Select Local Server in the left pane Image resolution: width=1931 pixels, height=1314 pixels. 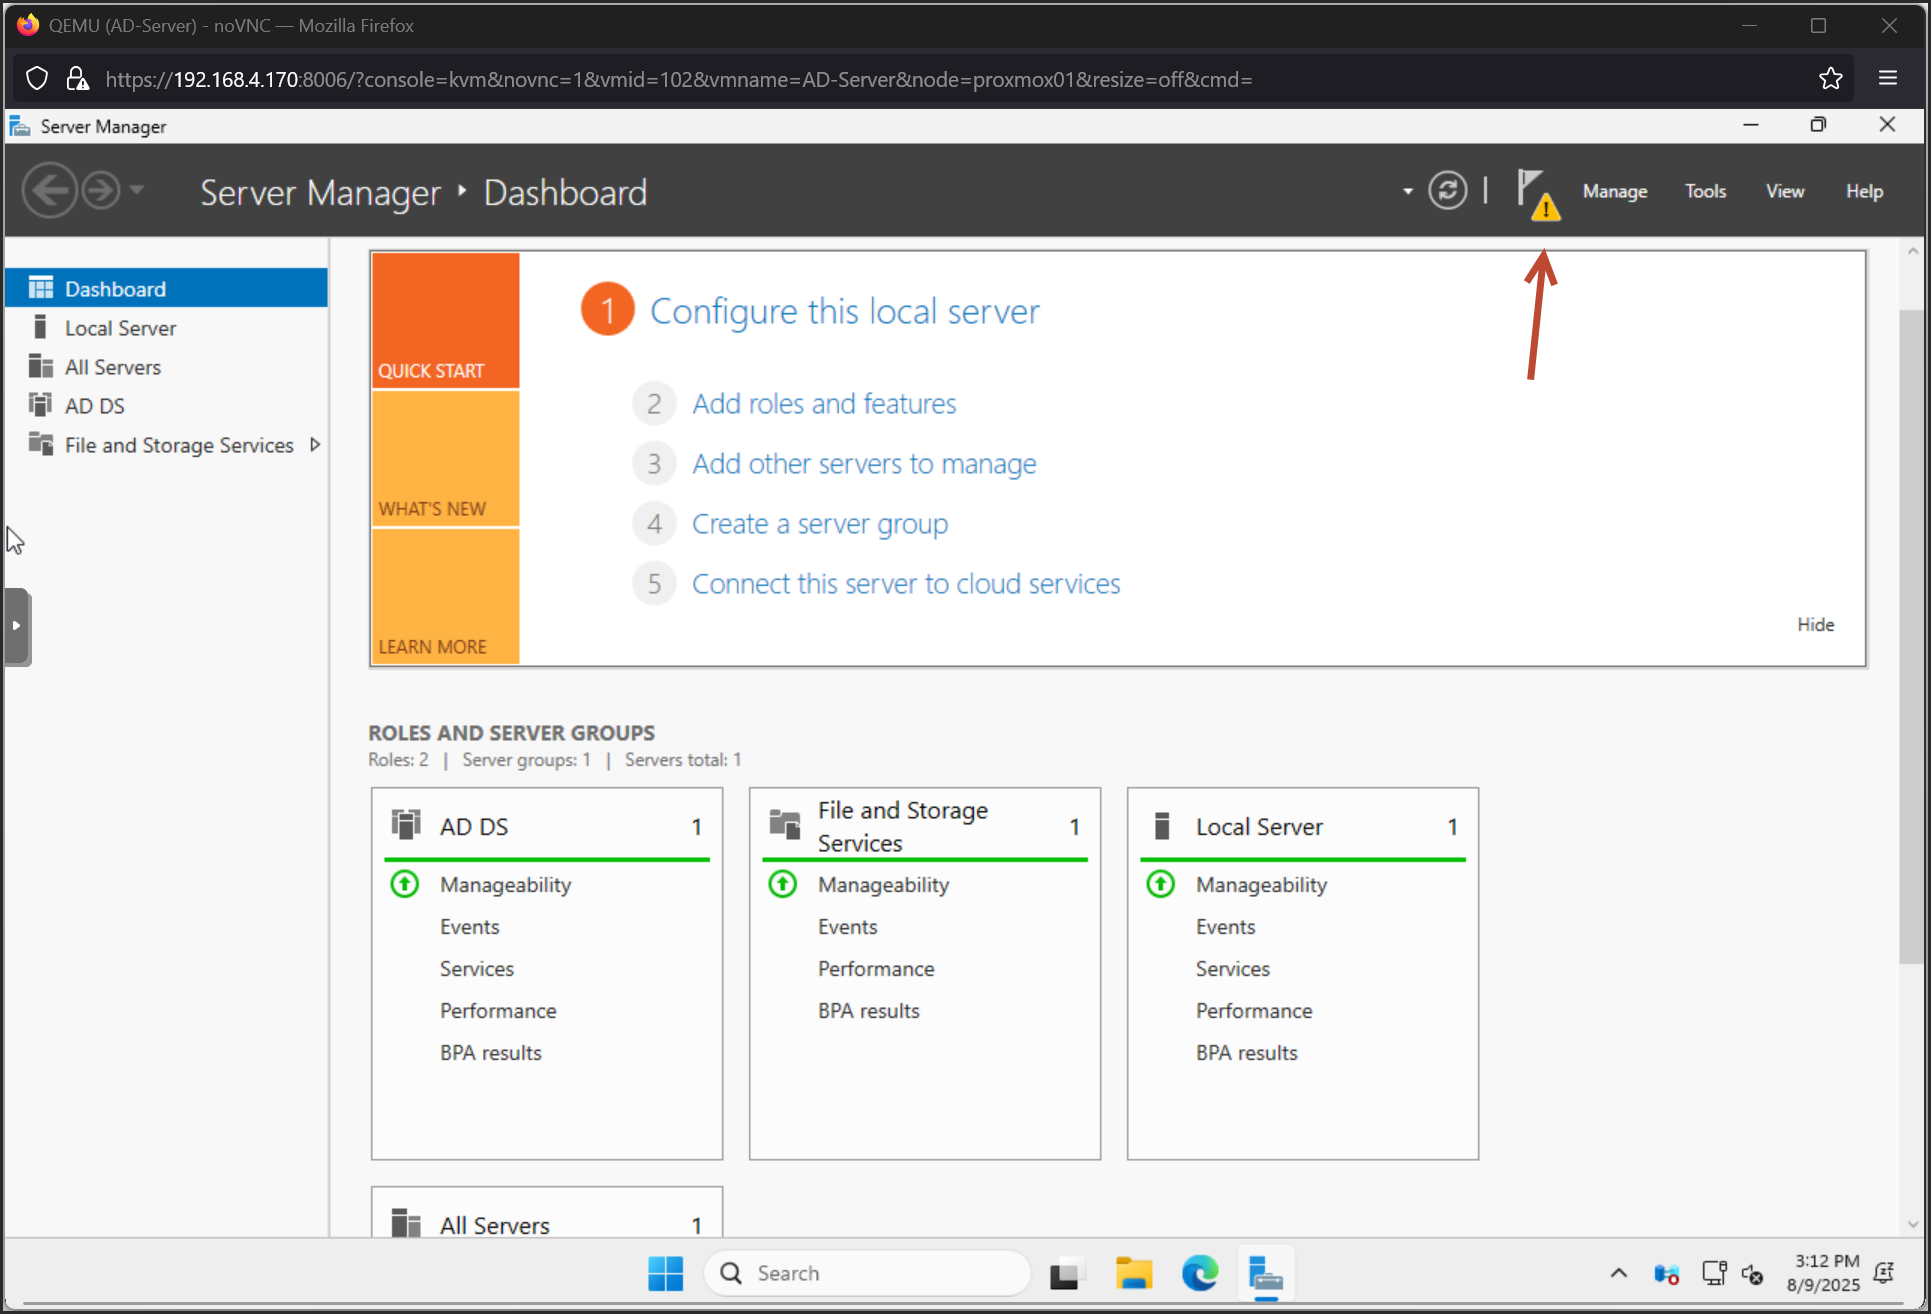pos(120,328)
